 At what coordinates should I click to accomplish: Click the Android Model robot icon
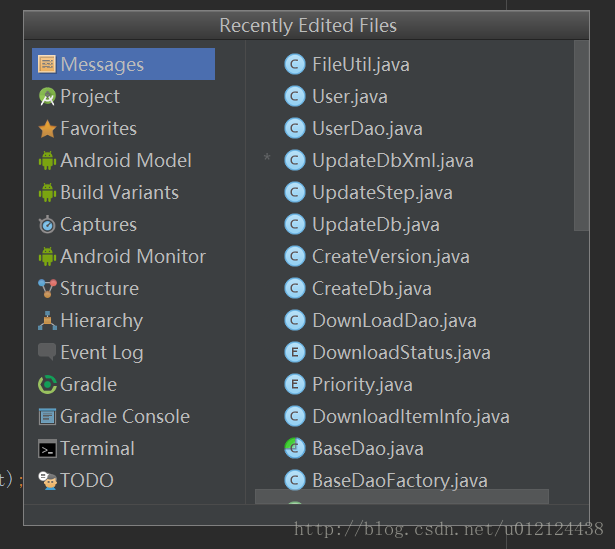click(x=47, y=160)
